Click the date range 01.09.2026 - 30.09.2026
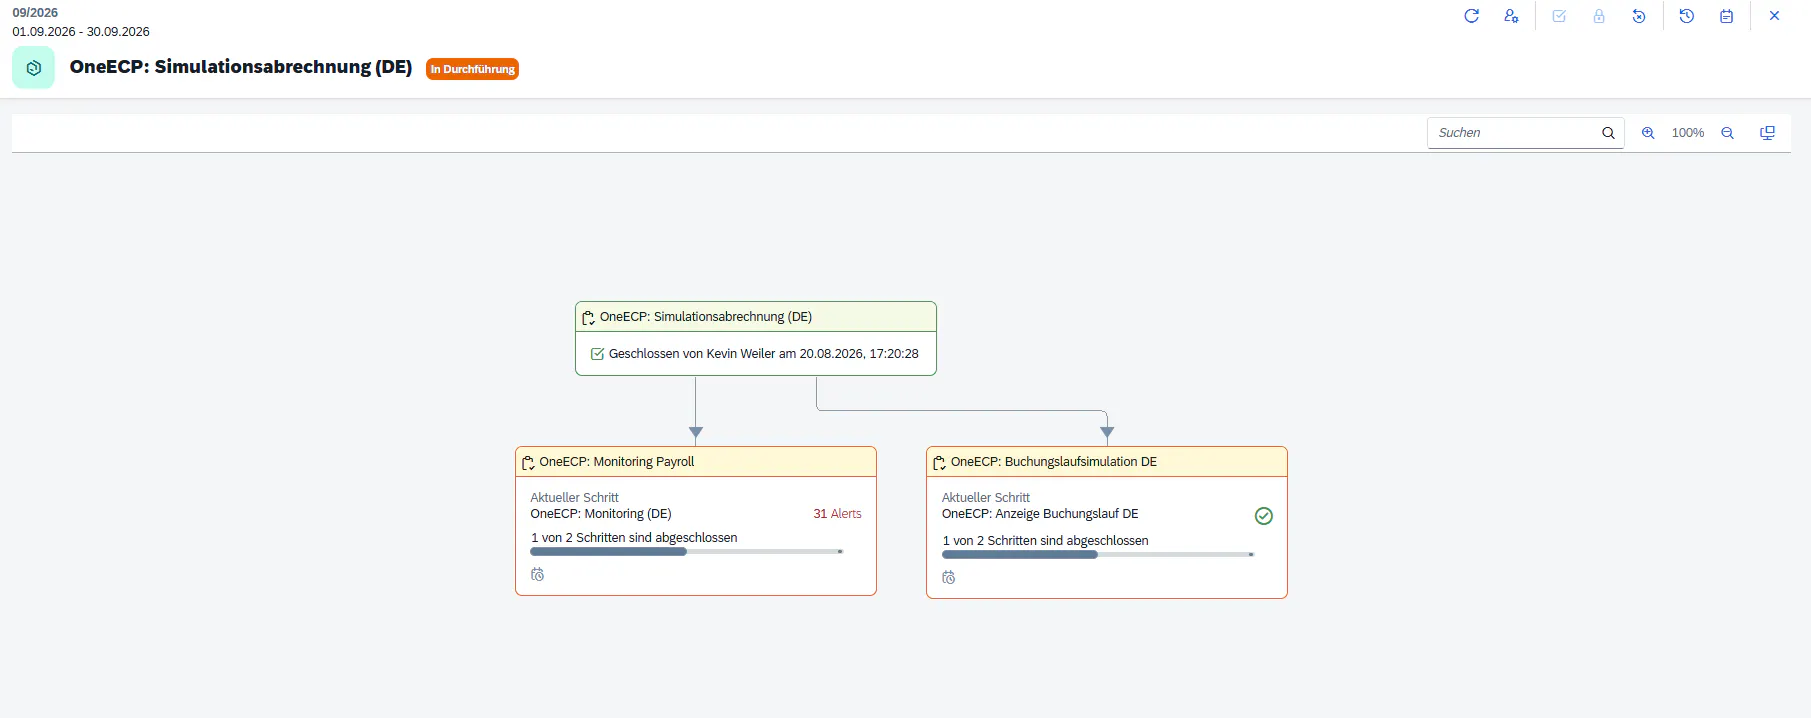The height and width of the screenshot is (718, 1811). (81, 32)
